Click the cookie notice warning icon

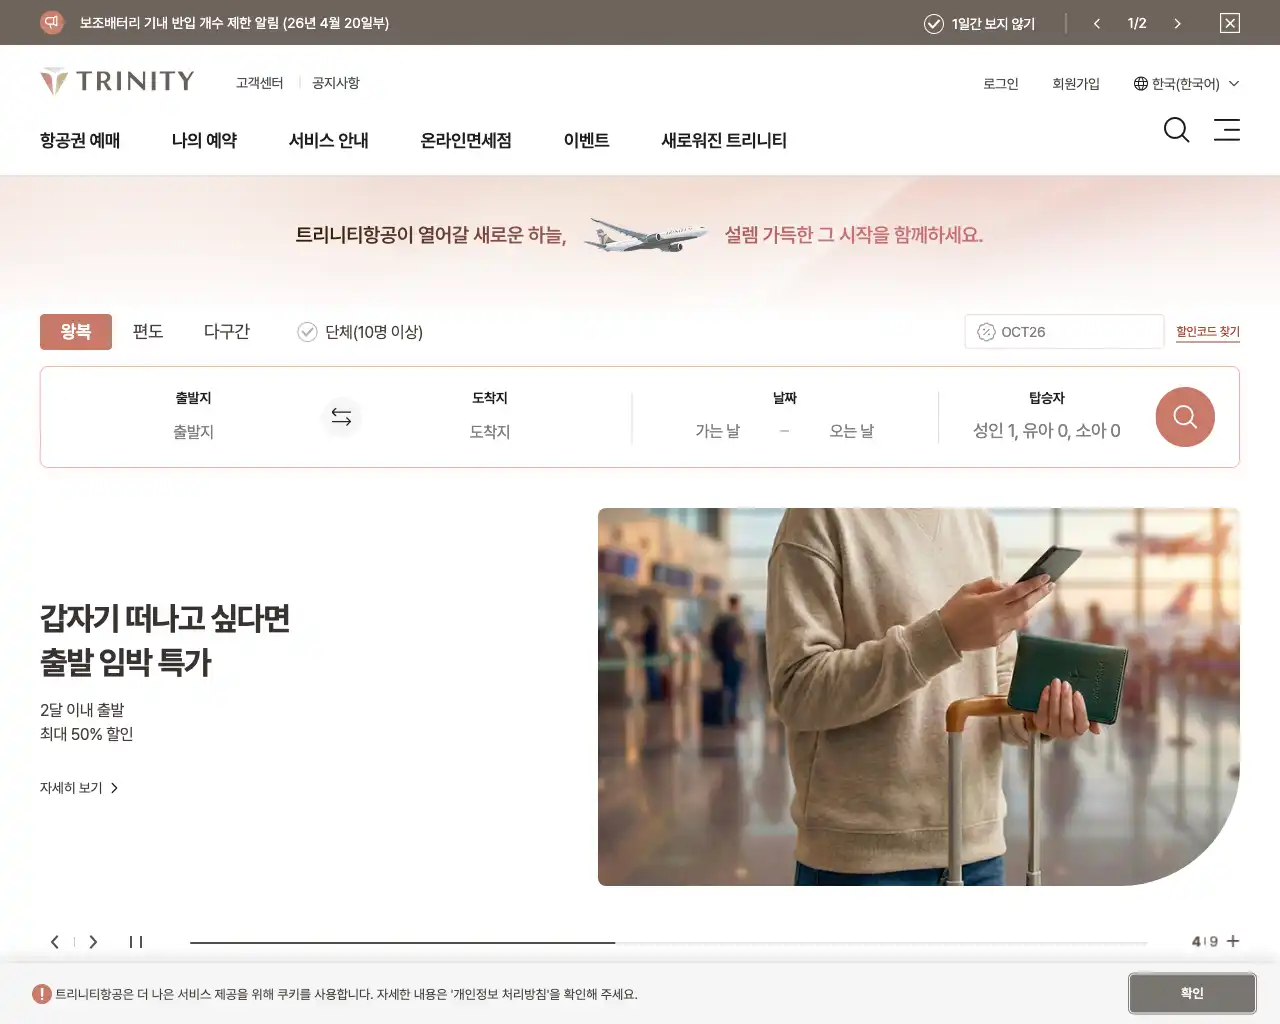pos(41,994)
